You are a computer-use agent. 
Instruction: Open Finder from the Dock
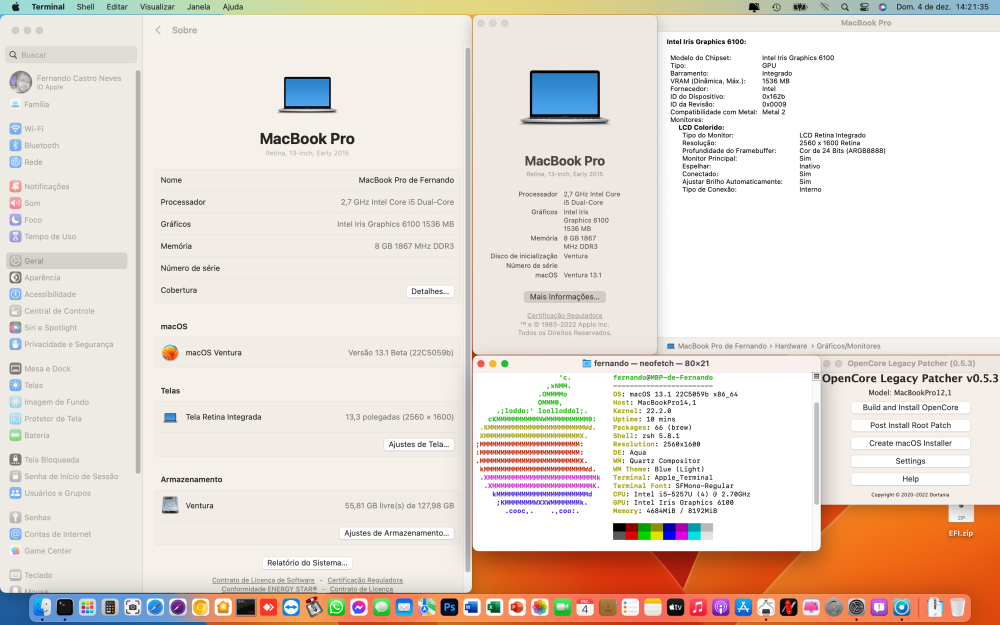click(42, 607)
